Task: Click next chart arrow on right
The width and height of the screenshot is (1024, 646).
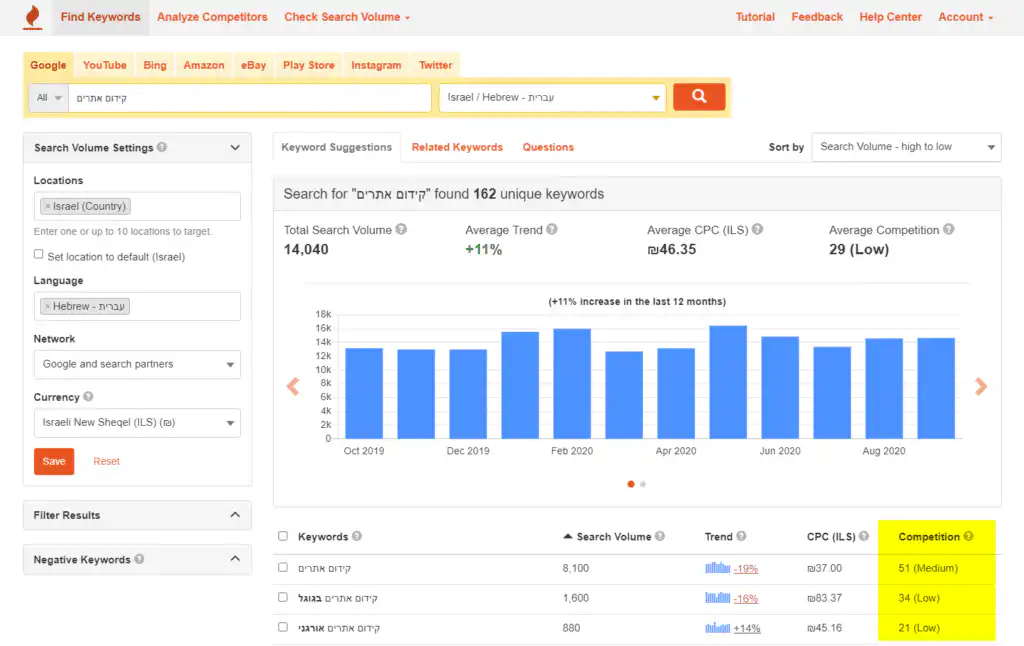Action: tap(981, 387)
